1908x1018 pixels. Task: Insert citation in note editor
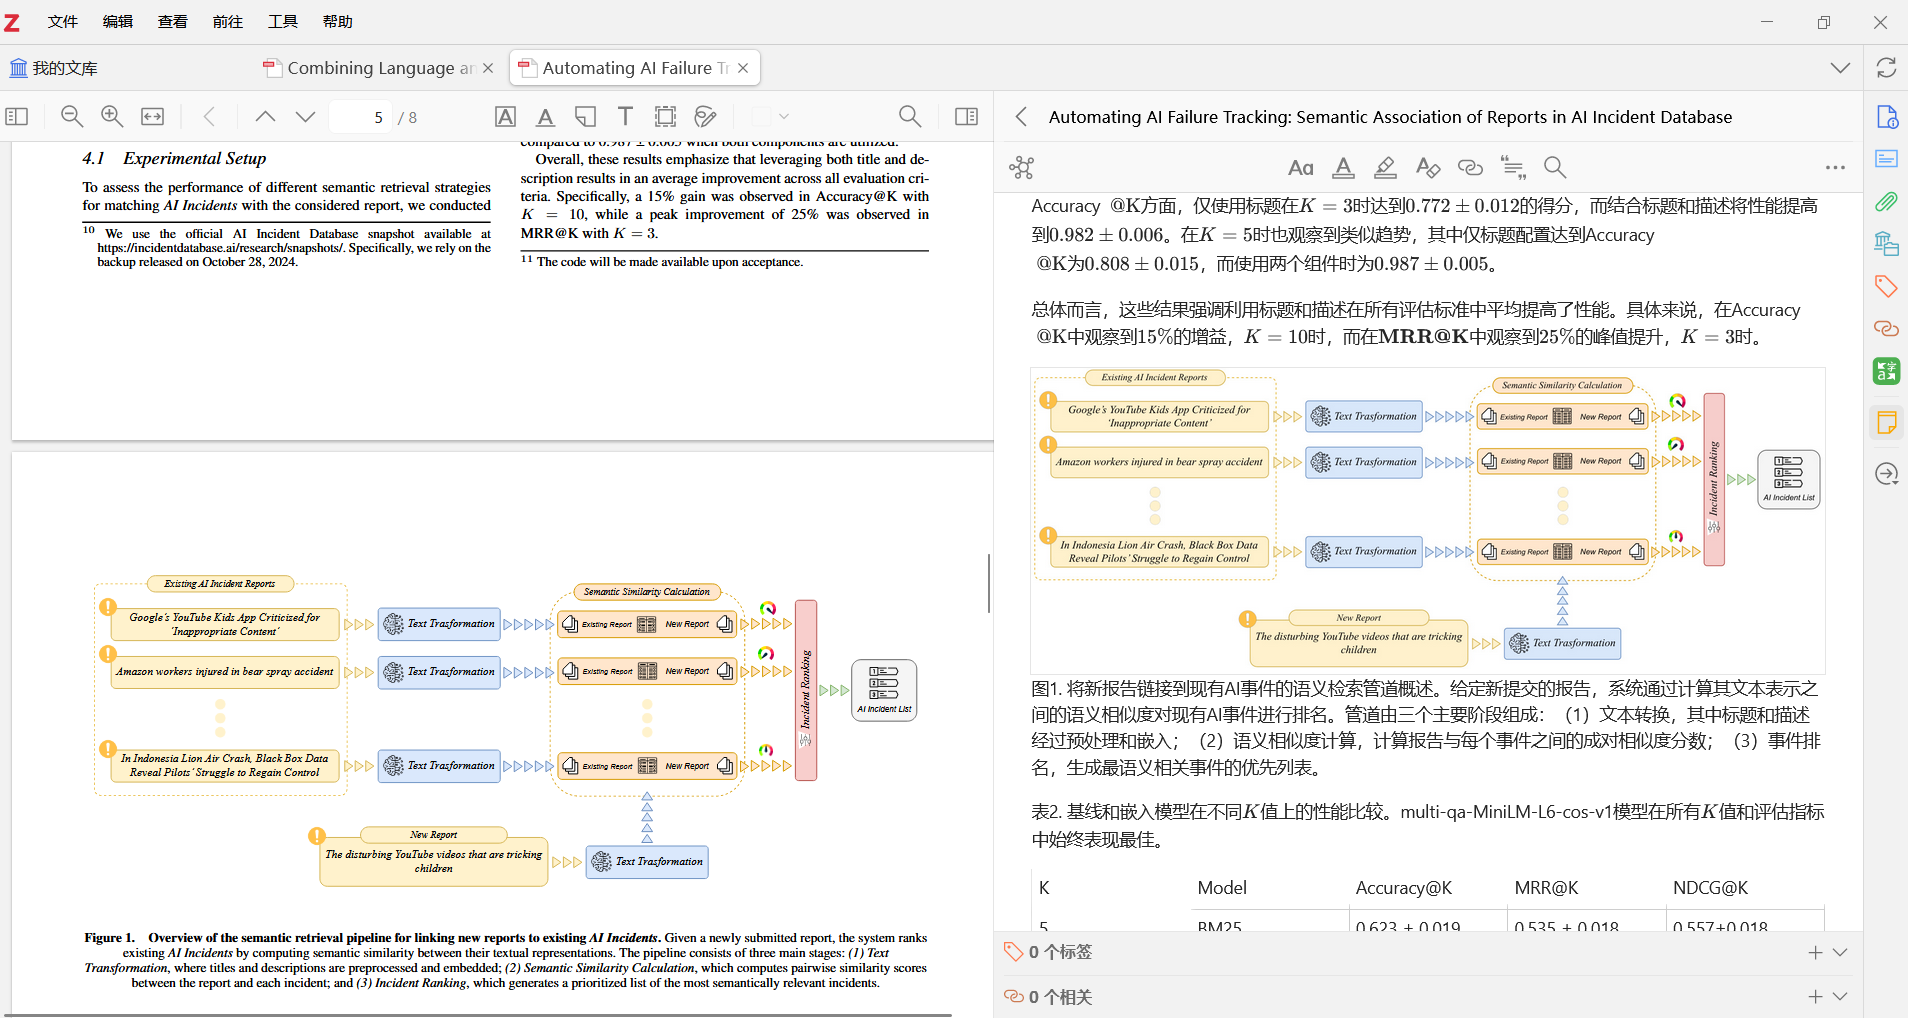[1513, 167]
